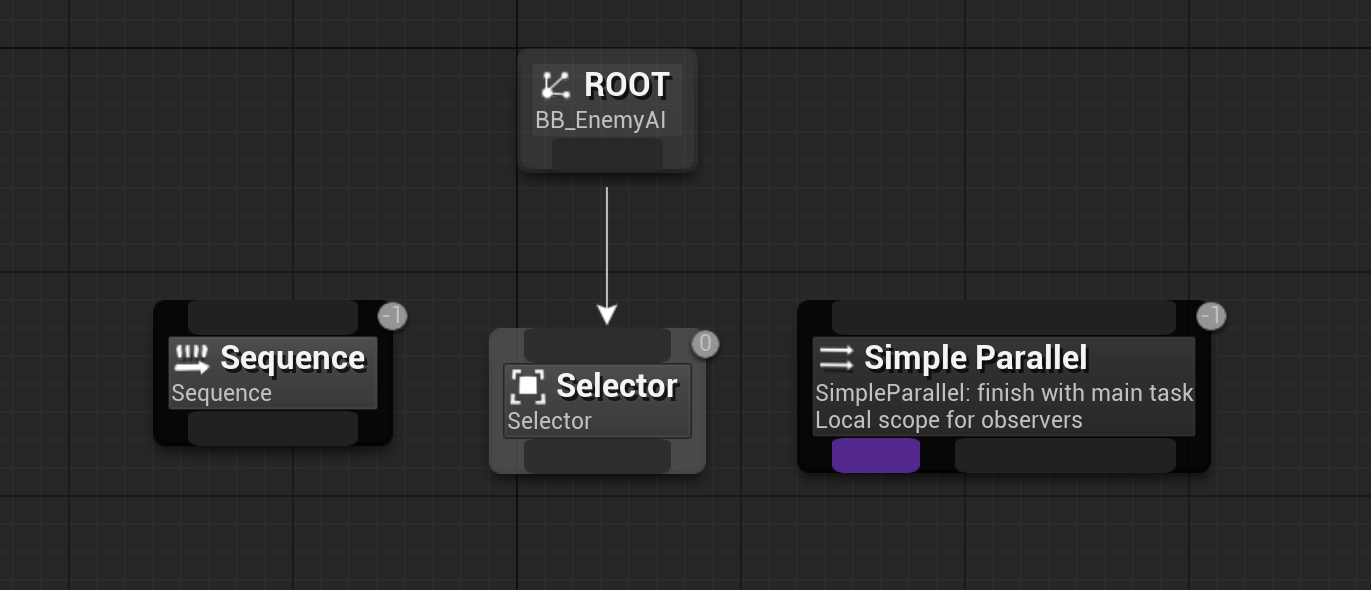Click the Selector node top input pin
Viewport: 1371px width, 590px height.
[597, 345]
